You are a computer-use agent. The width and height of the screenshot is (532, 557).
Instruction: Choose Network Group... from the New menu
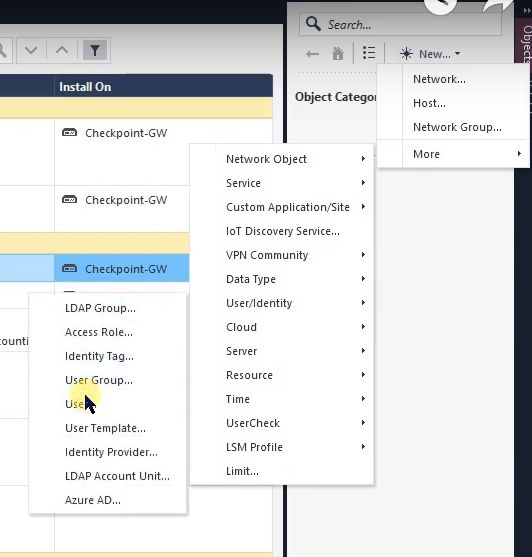(457, 127)
